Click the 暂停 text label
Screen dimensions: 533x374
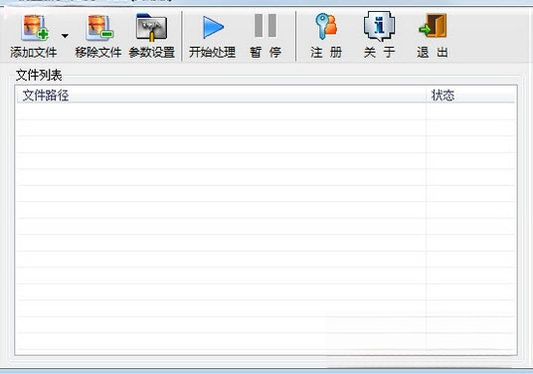tap(265, 53)
